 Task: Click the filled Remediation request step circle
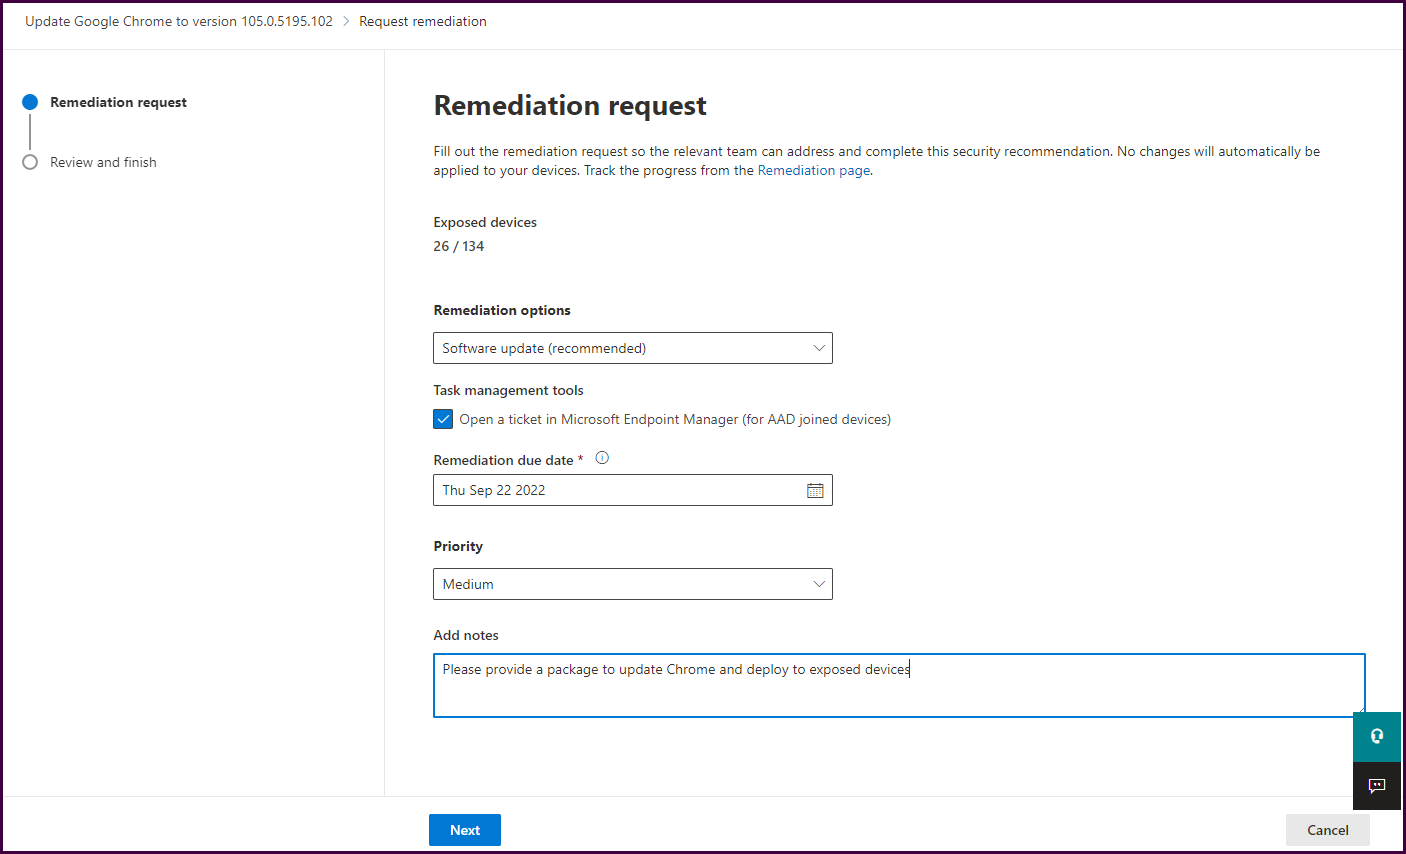[x=30, y=101]
